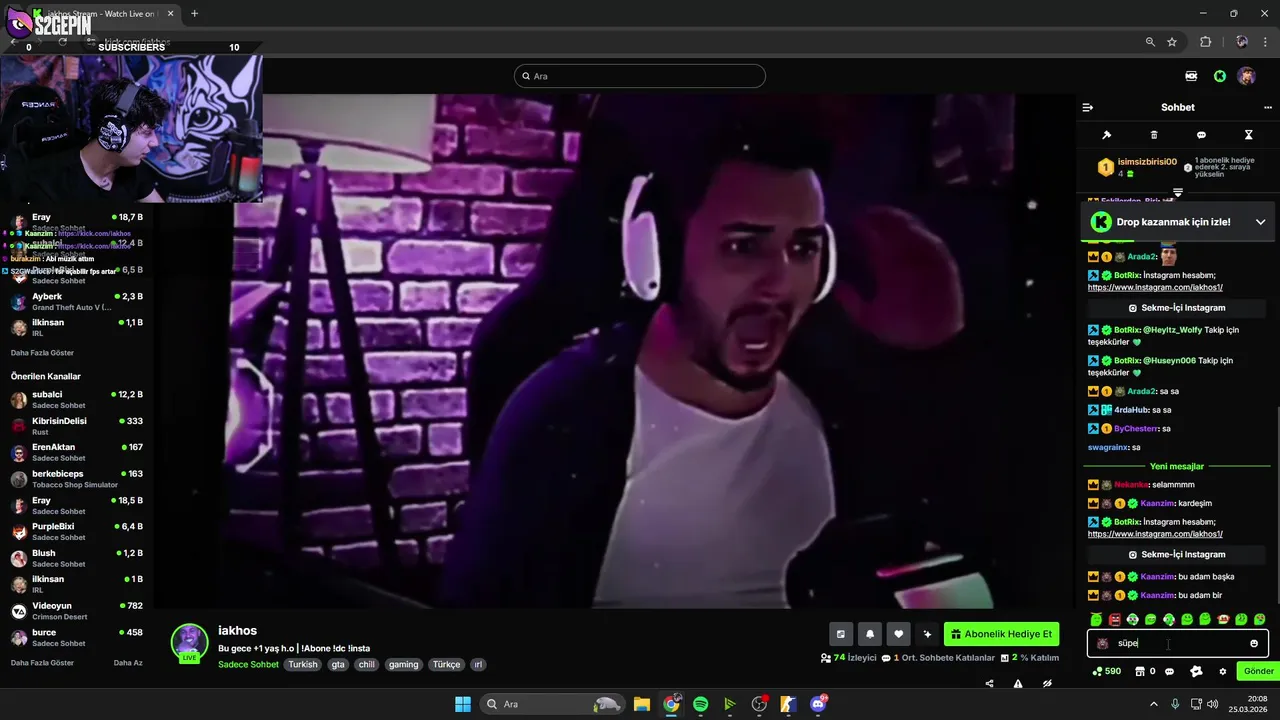Screen dimensions: 1280x720
Task: Collapse recommended list with Daha Az
Action: point(128,663)
